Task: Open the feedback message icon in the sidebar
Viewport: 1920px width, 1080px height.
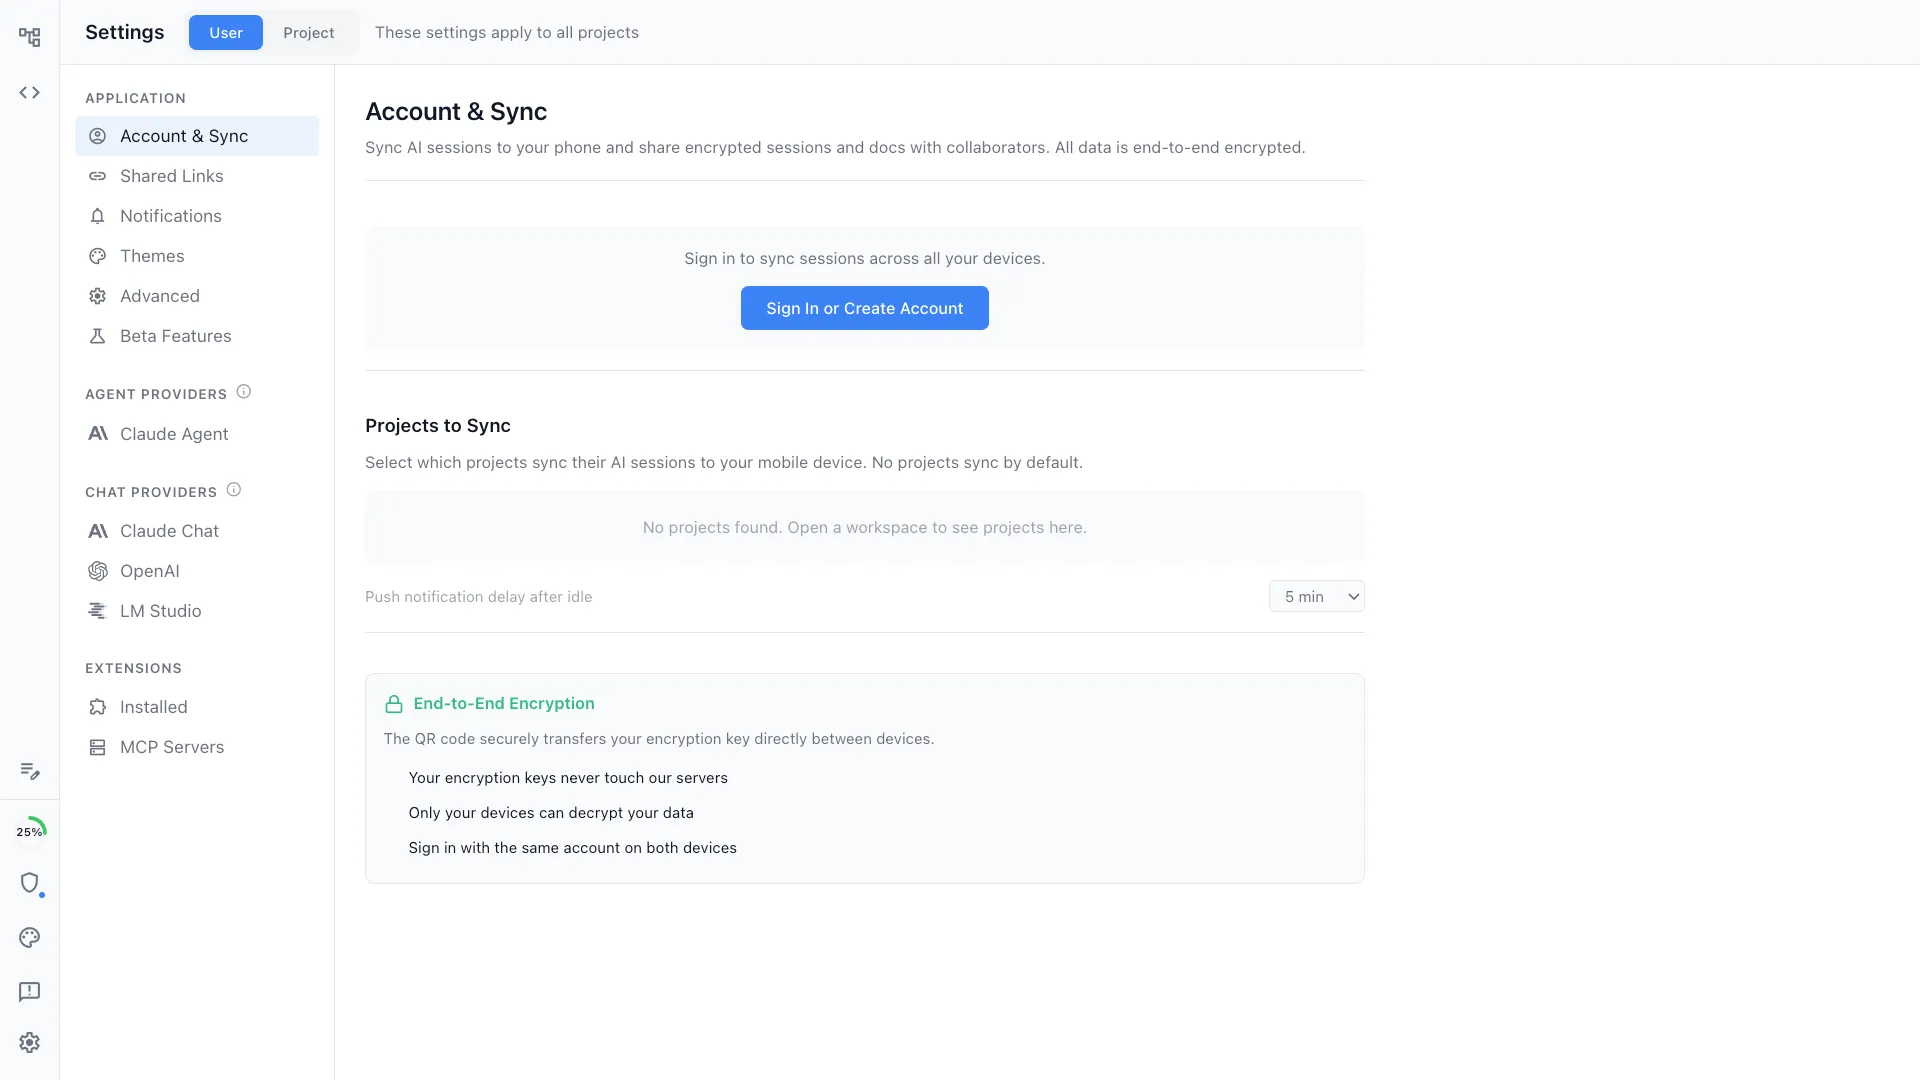Action: coord(29,992)
